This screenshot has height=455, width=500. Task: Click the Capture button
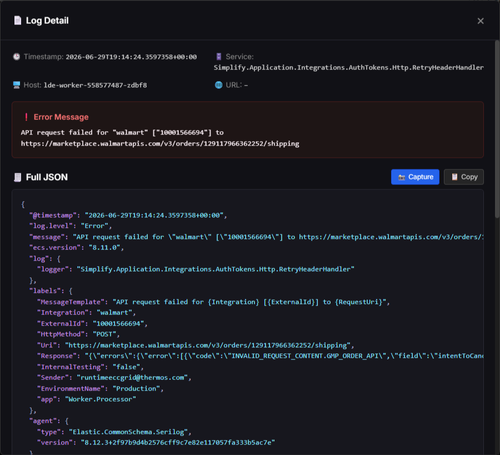[x=415, y=177]
